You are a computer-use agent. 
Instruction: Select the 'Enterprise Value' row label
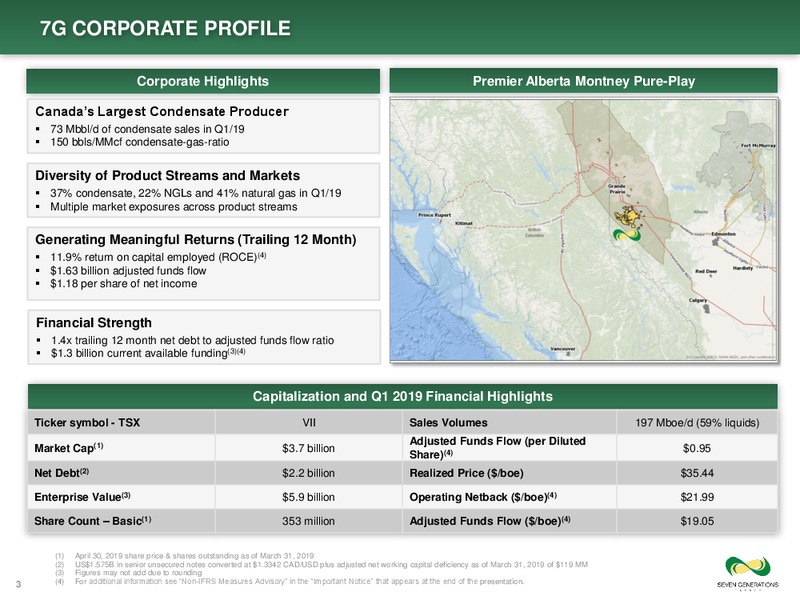click(82, 497)
